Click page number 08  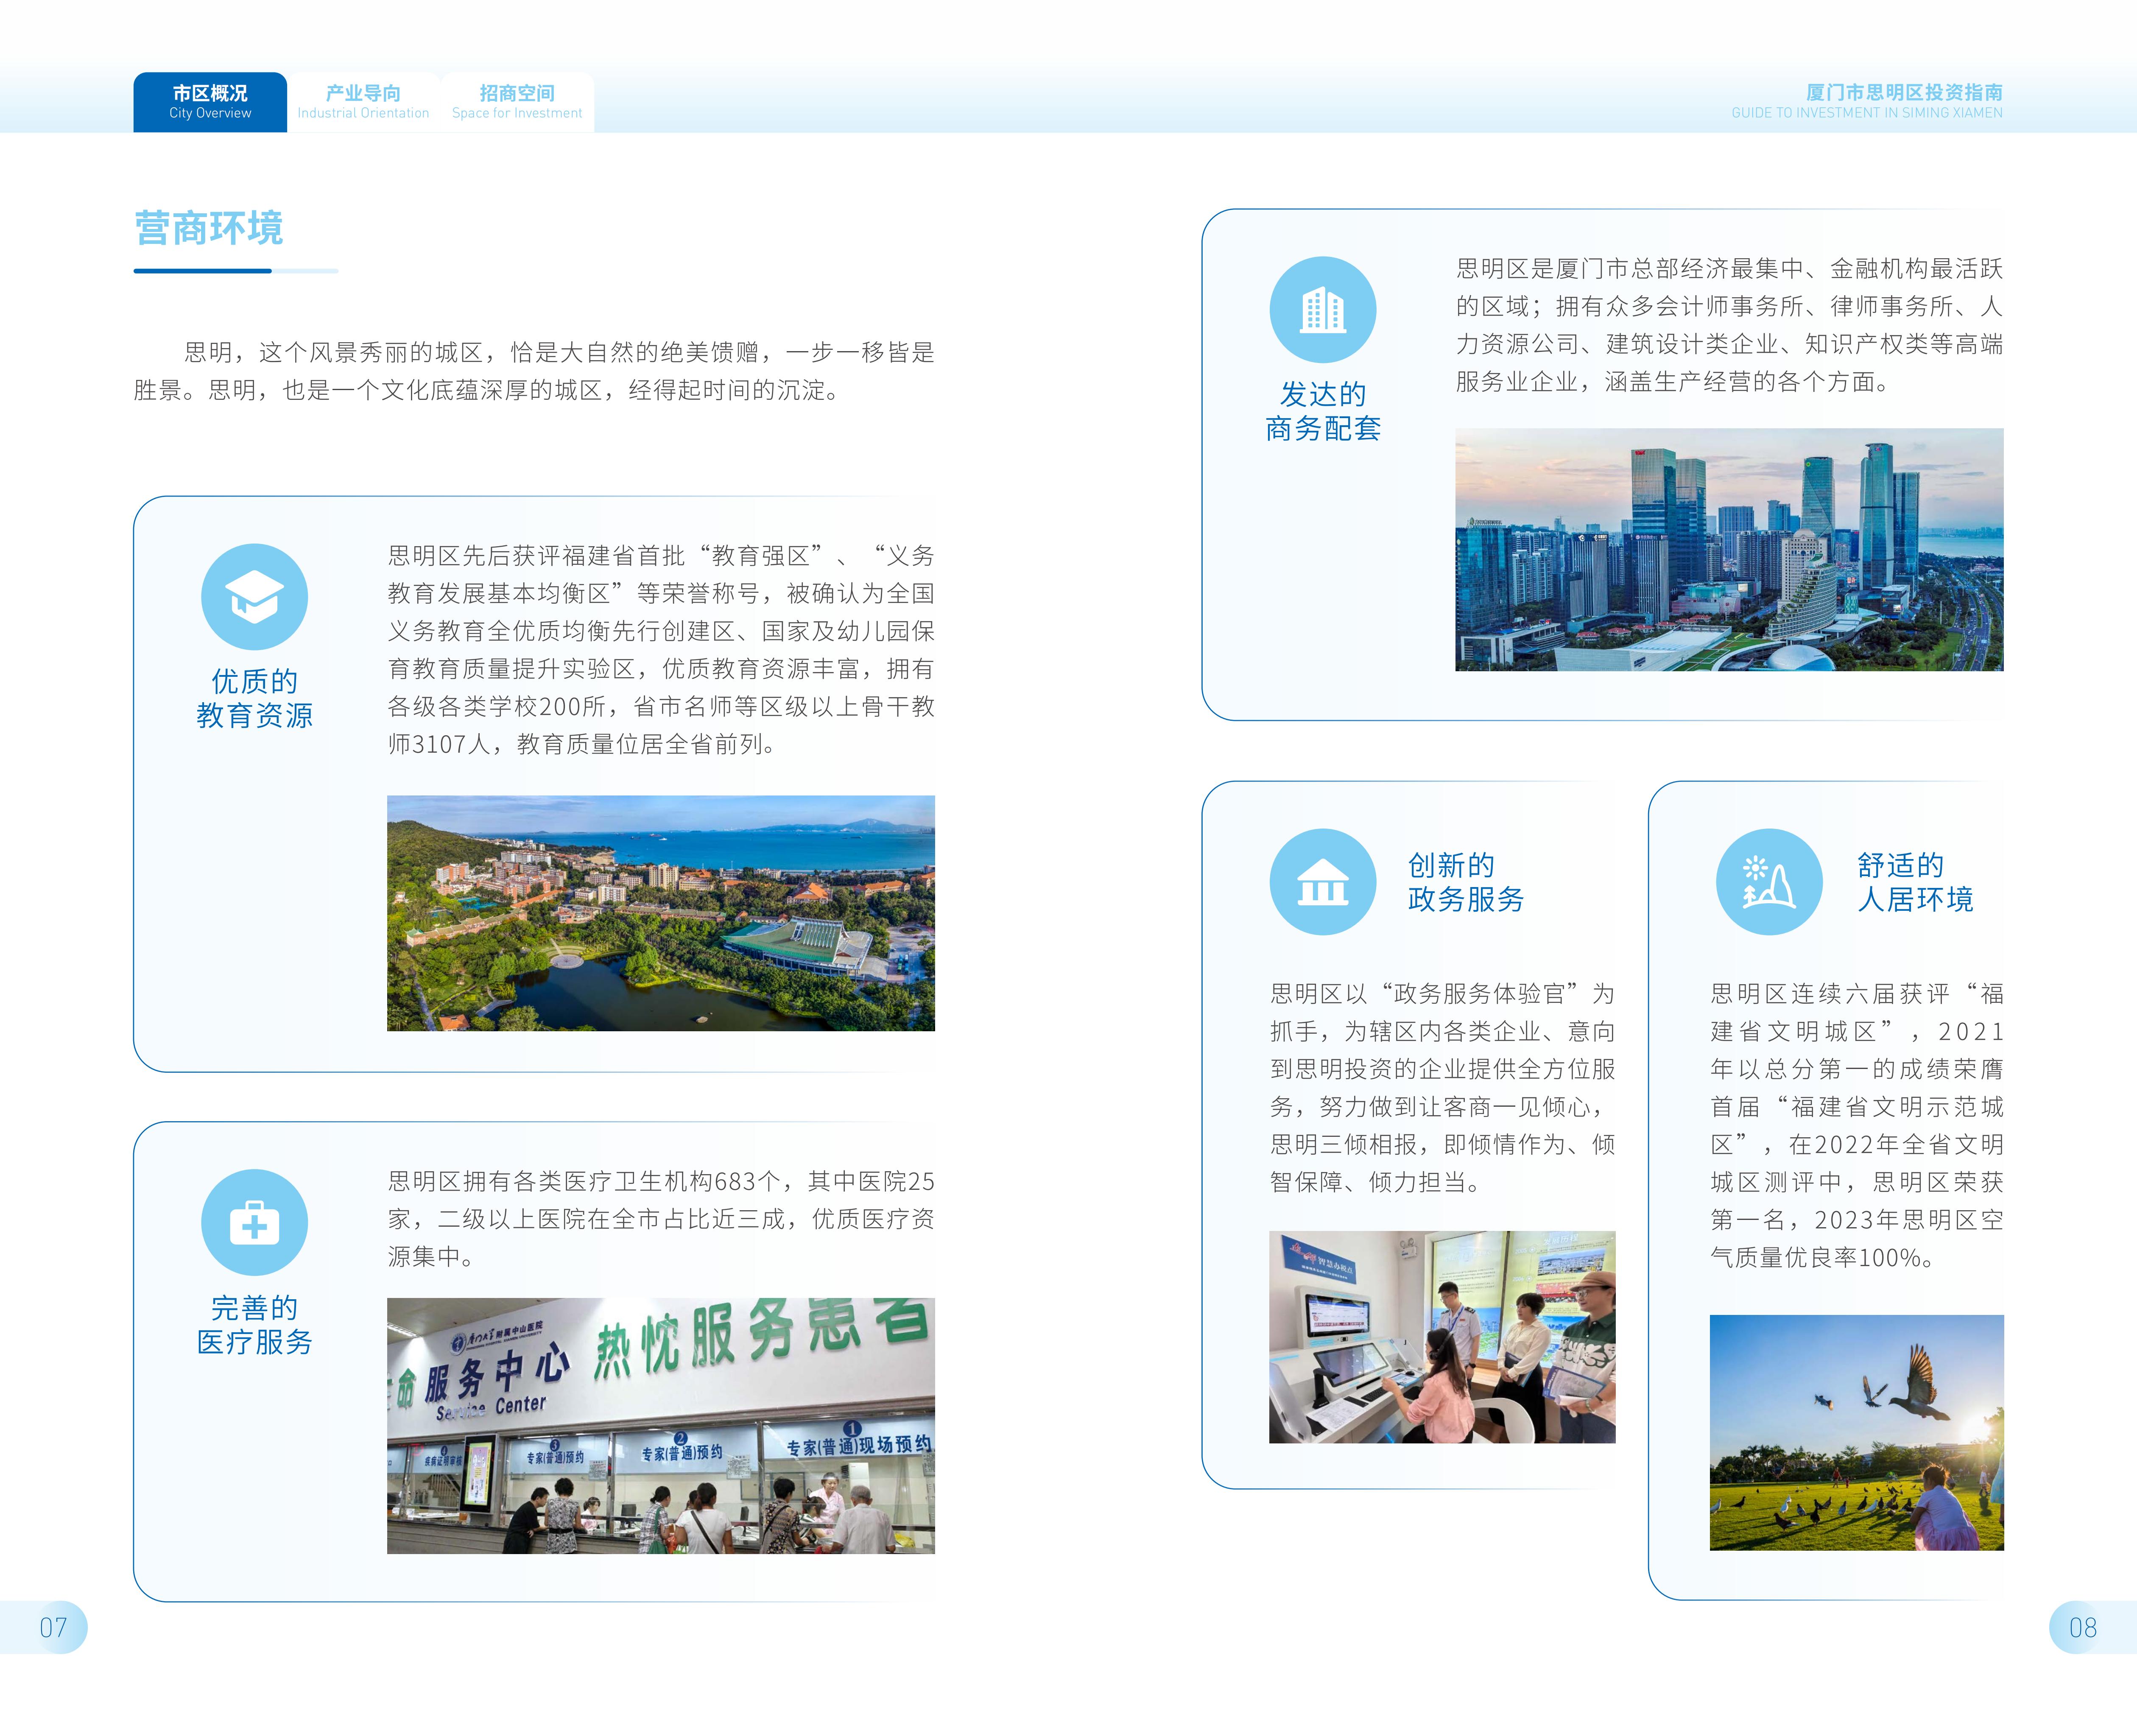click(x=2083, y=1628)
